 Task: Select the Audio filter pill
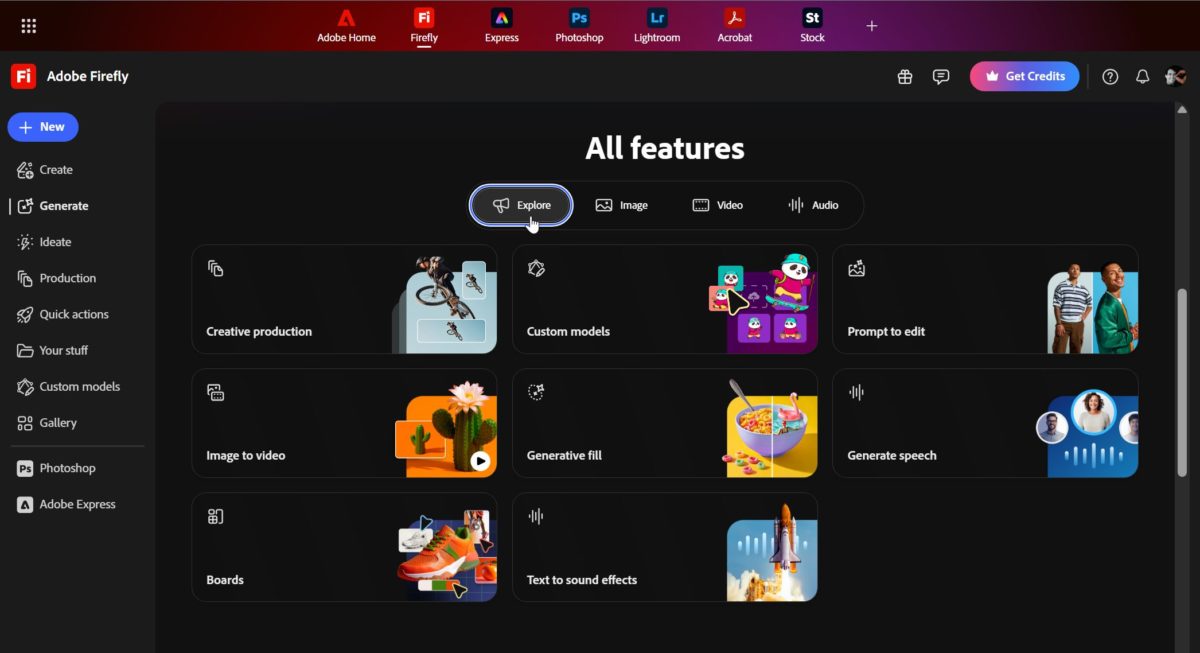tap(814, 205)
